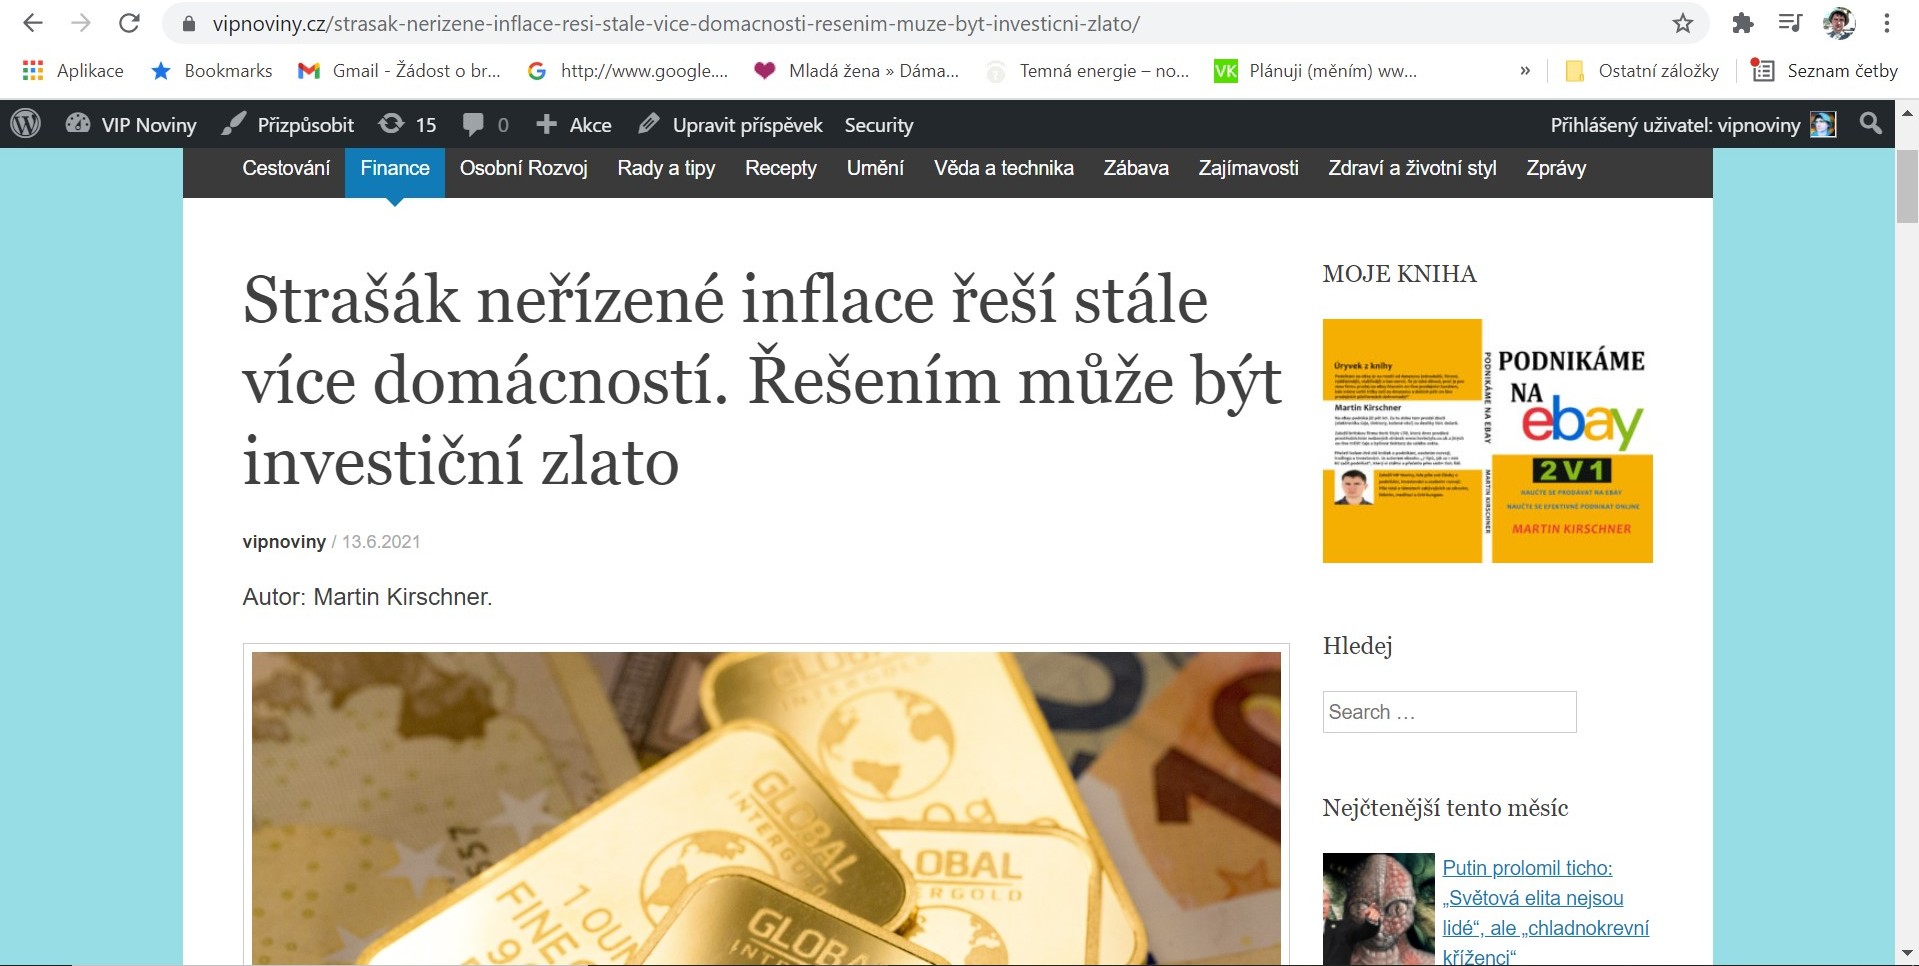Image resolution: width=1919 pixels, height=966 pixels.
Task: Click the WordPress logo in admin bar
Action: point(26,124)
